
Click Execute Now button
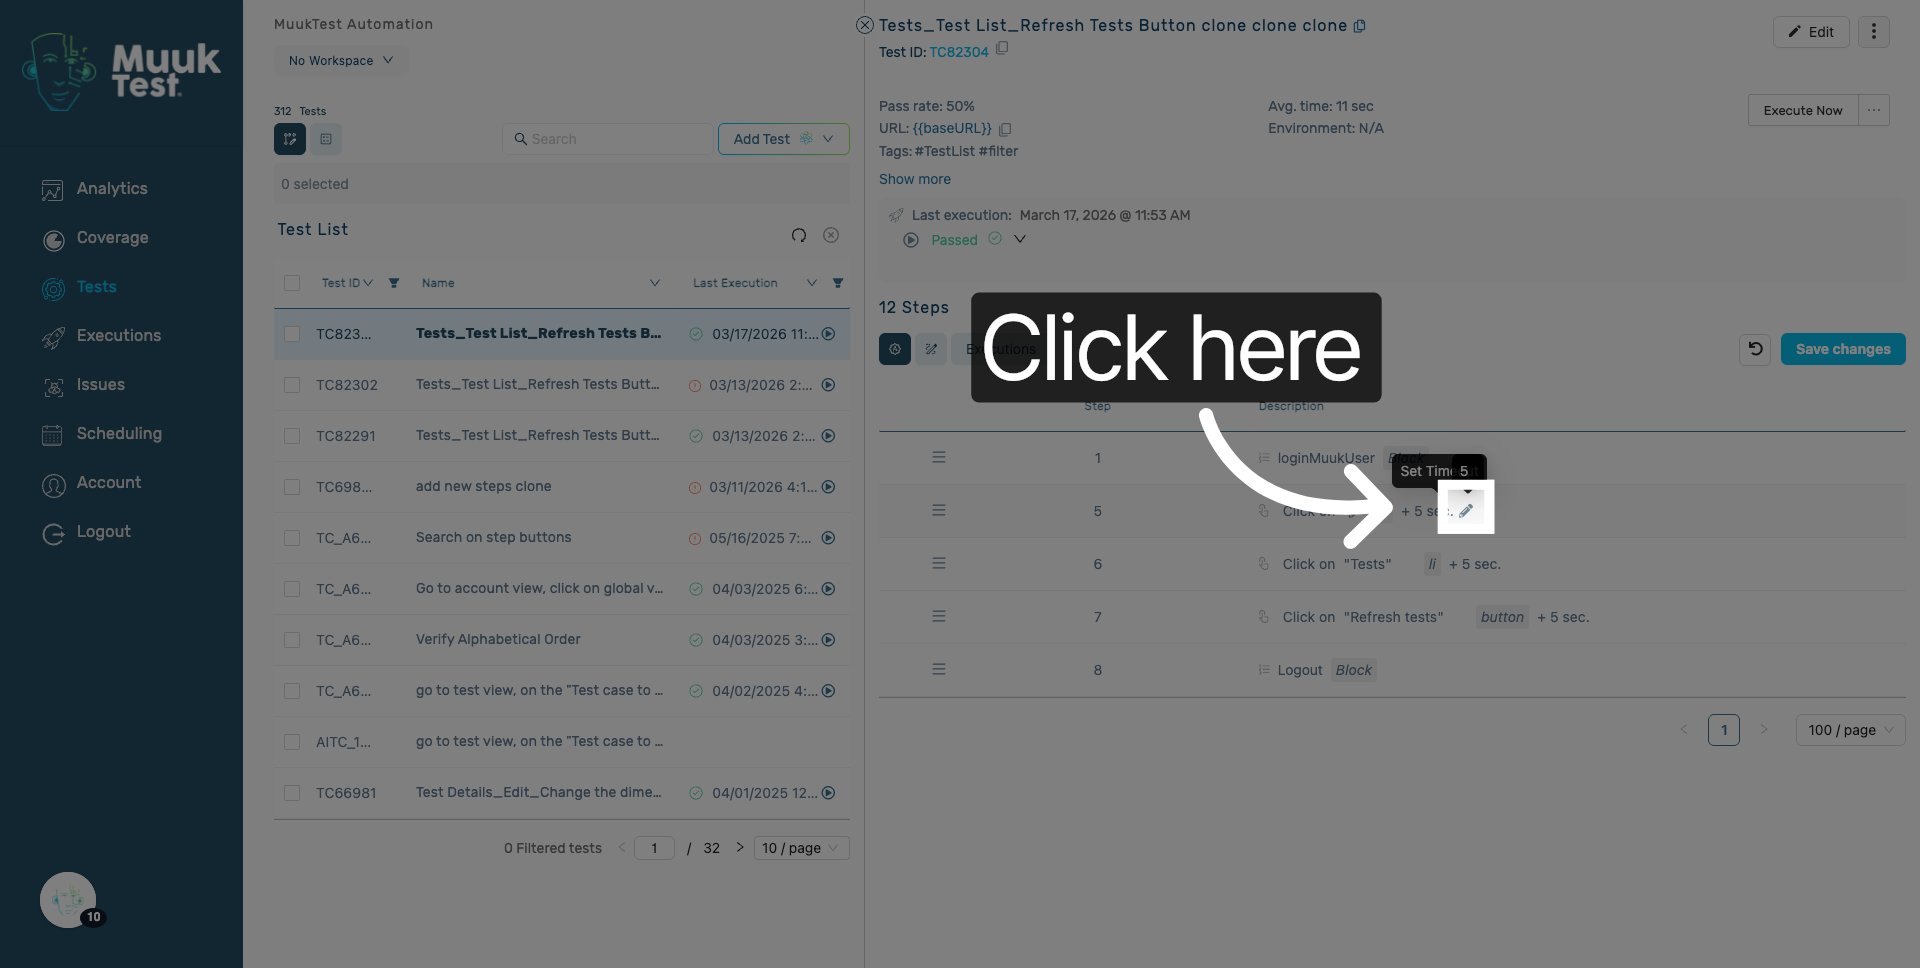[x=1803, y=110]
